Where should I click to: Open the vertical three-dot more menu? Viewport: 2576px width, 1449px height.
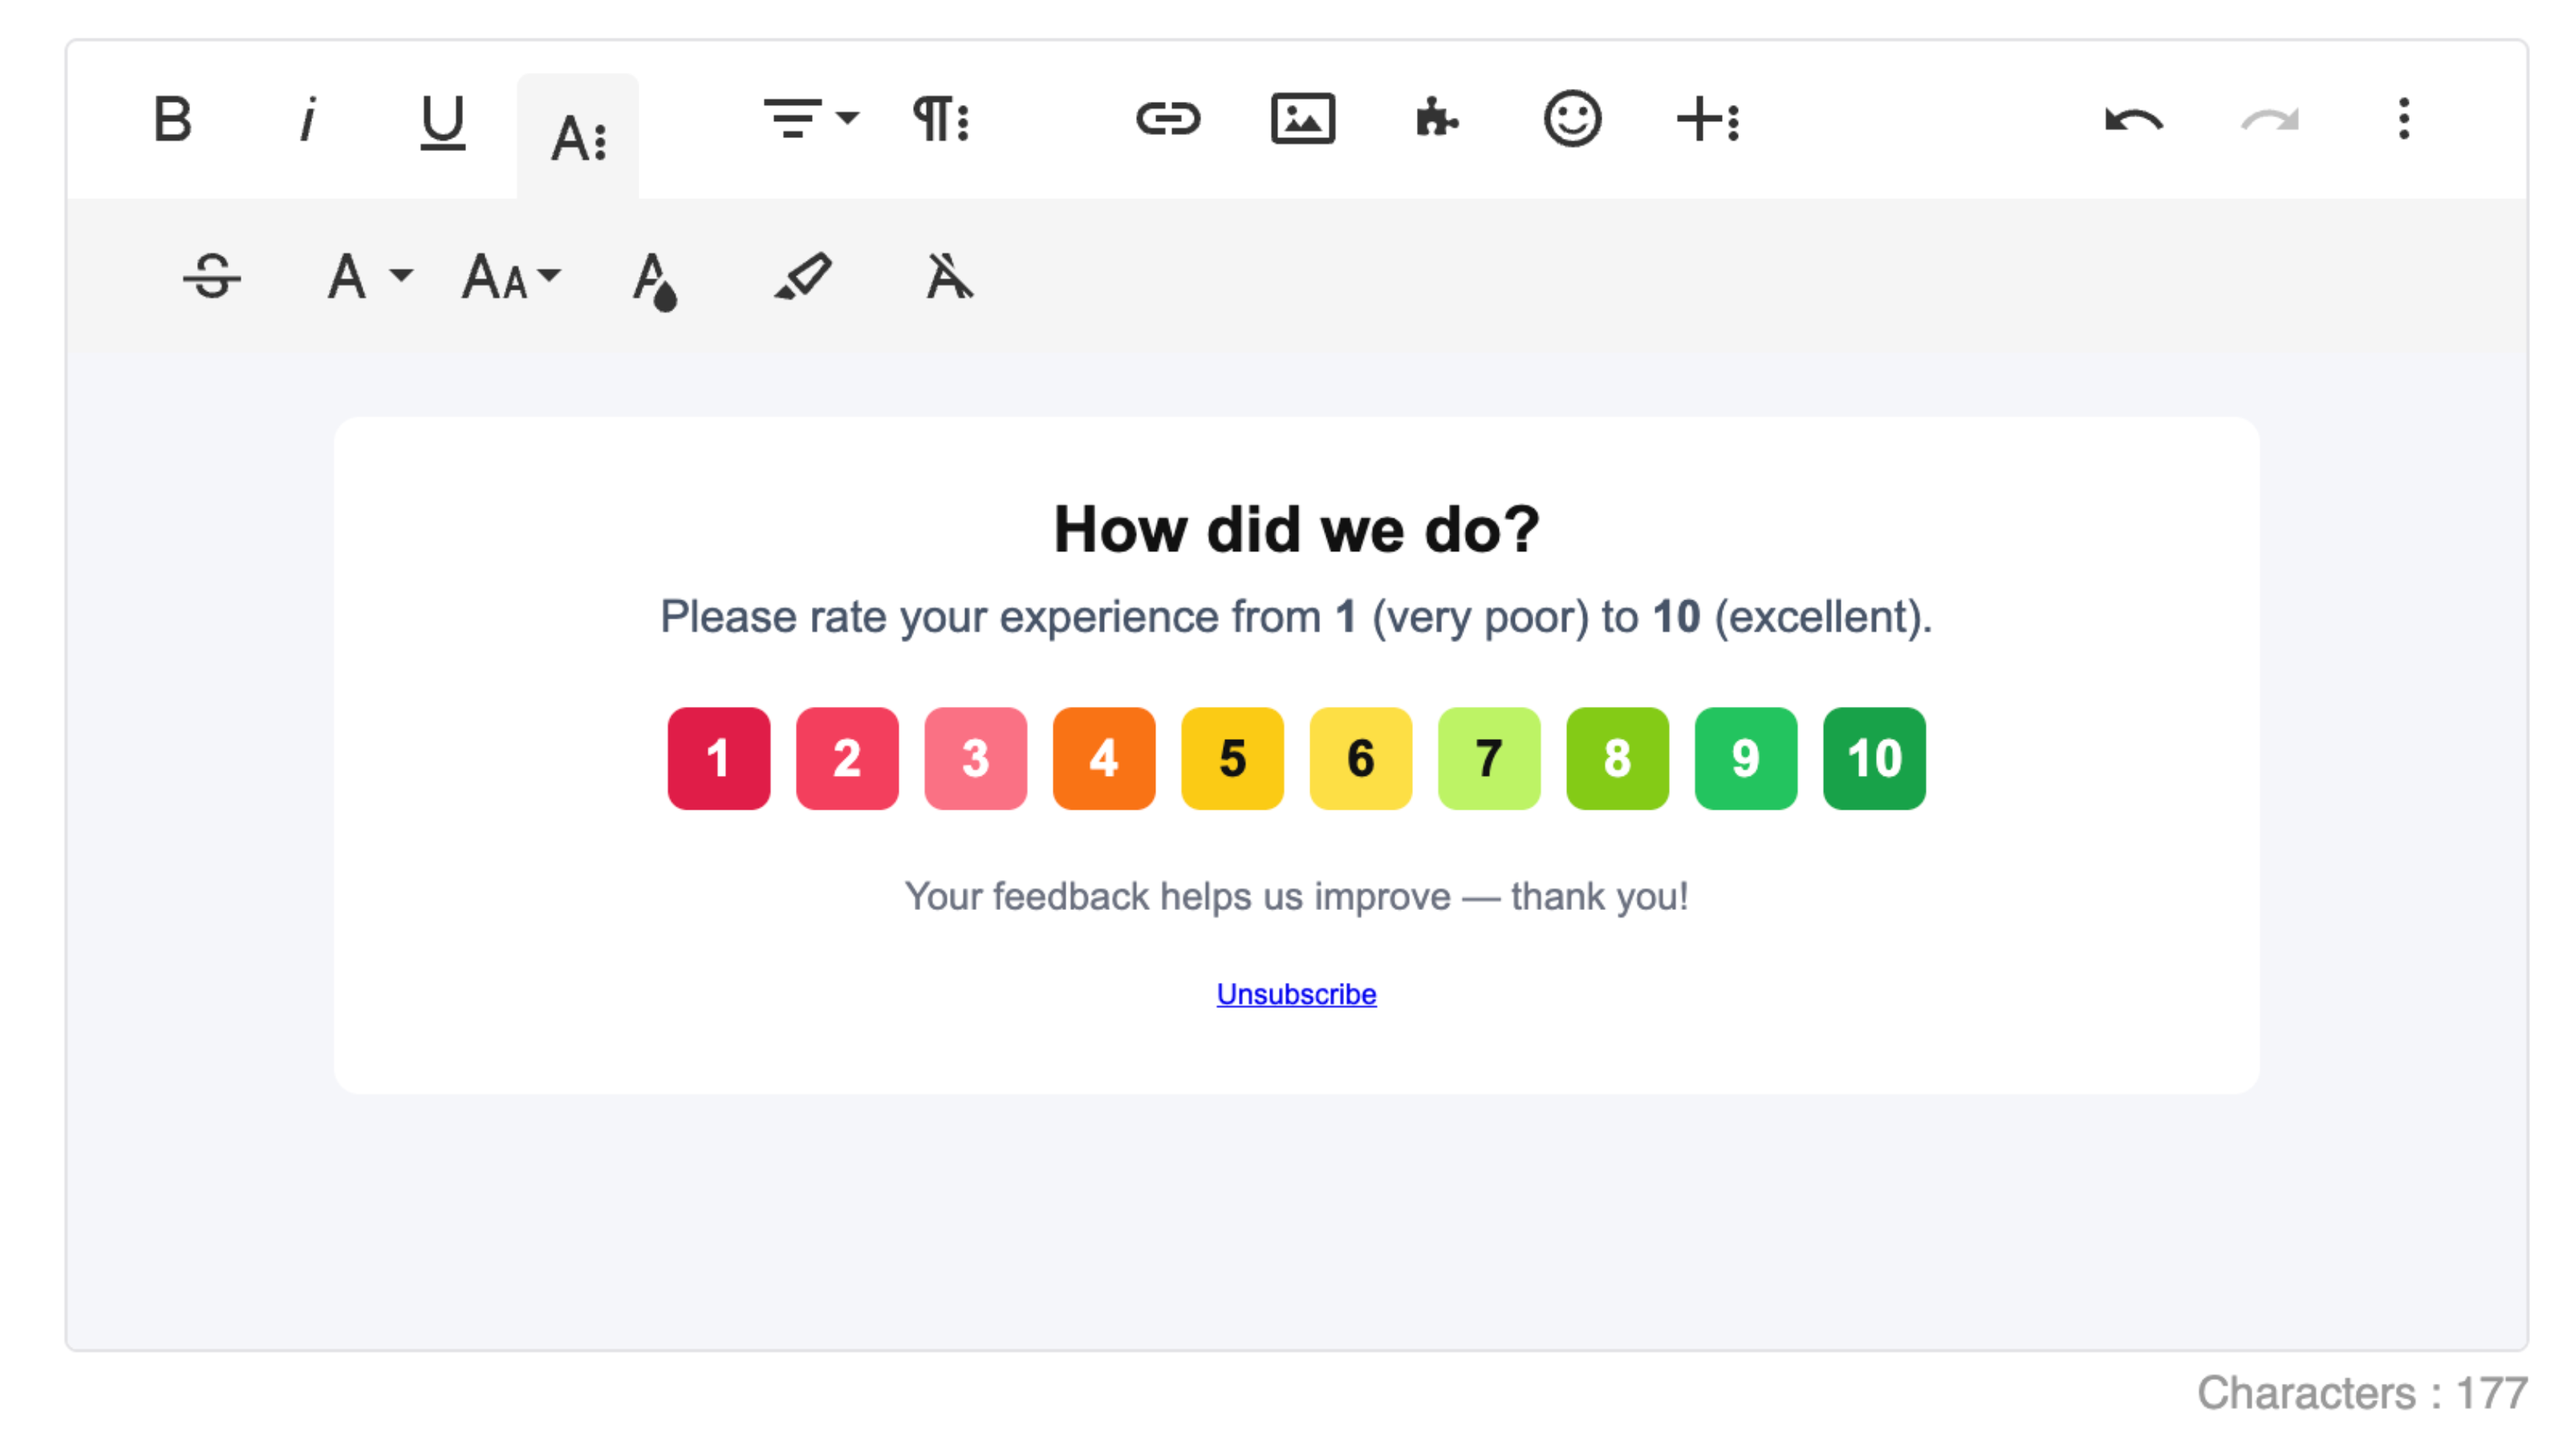pyautogui.click(x=2404, y=120)
